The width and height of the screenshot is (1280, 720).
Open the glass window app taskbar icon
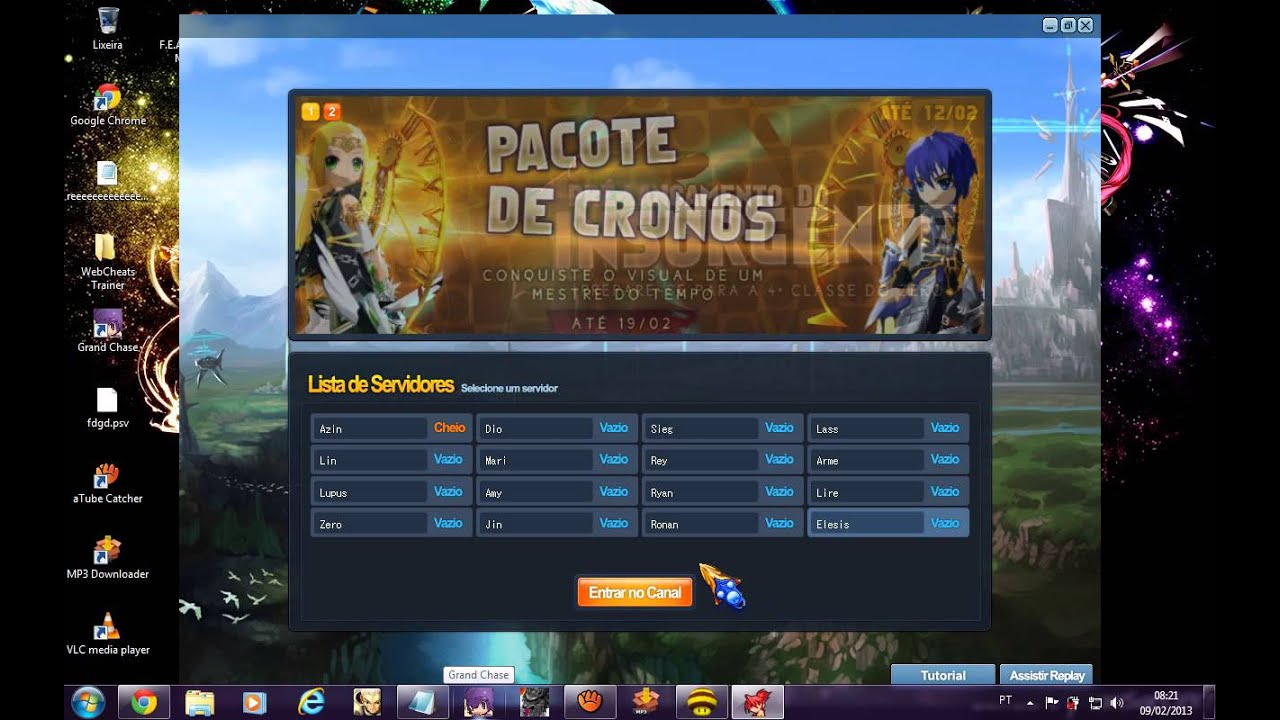pos(422,703)
